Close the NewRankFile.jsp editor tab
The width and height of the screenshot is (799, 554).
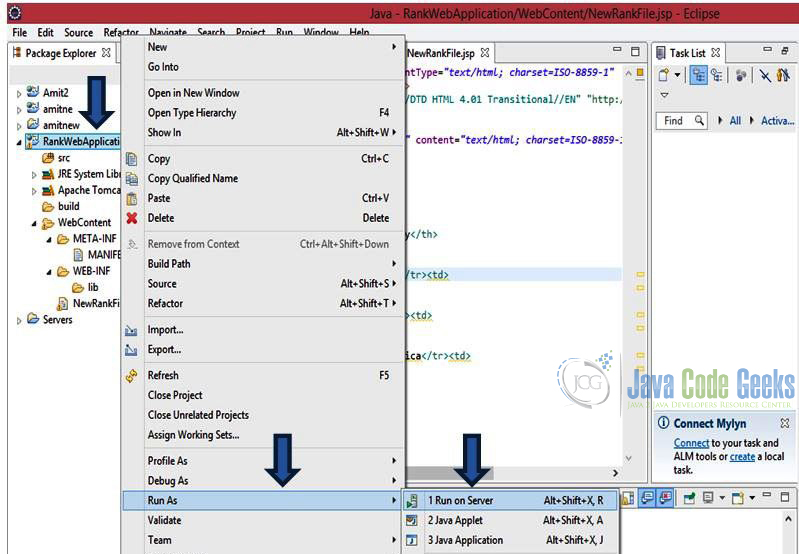[x=485, y=52]
